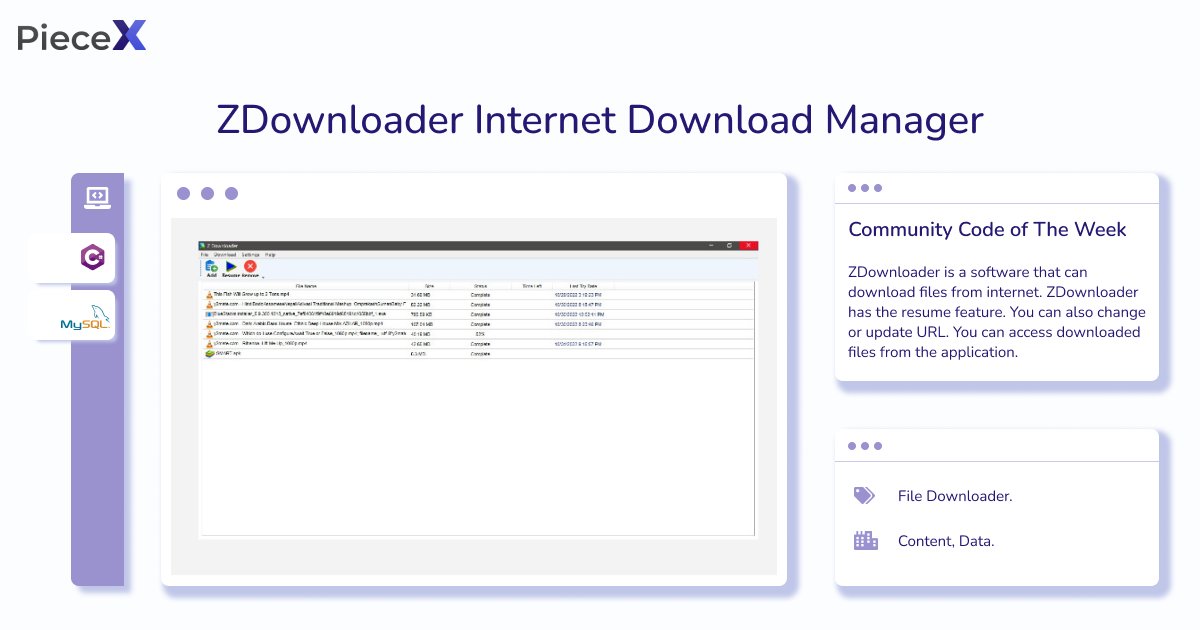Viewport: 1200px width, 630px height.
Task: Click last try date of BlueStacks installer row
Action: (579, 314)
